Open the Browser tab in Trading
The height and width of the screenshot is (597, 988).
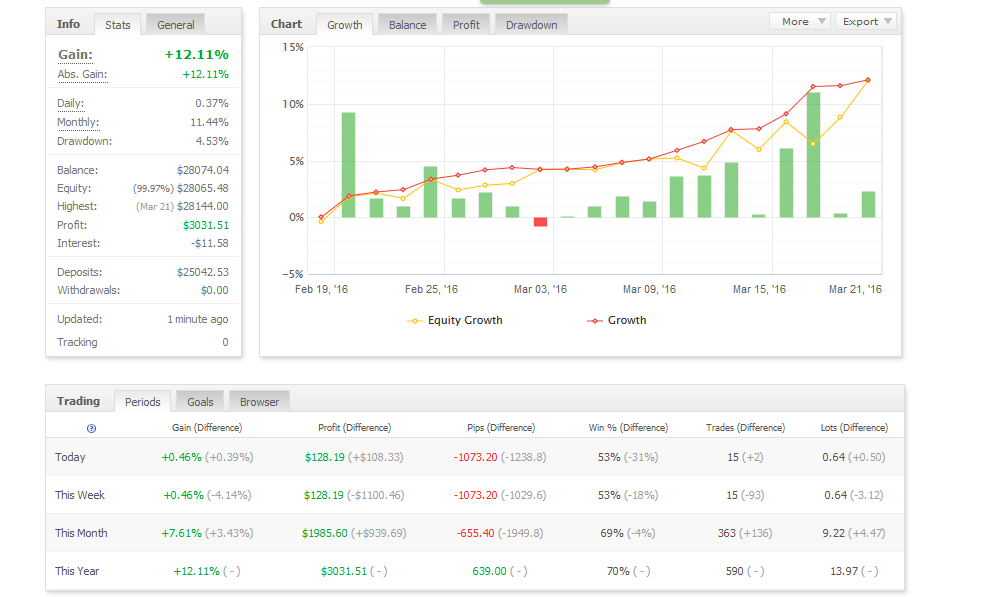coord(259,402)
